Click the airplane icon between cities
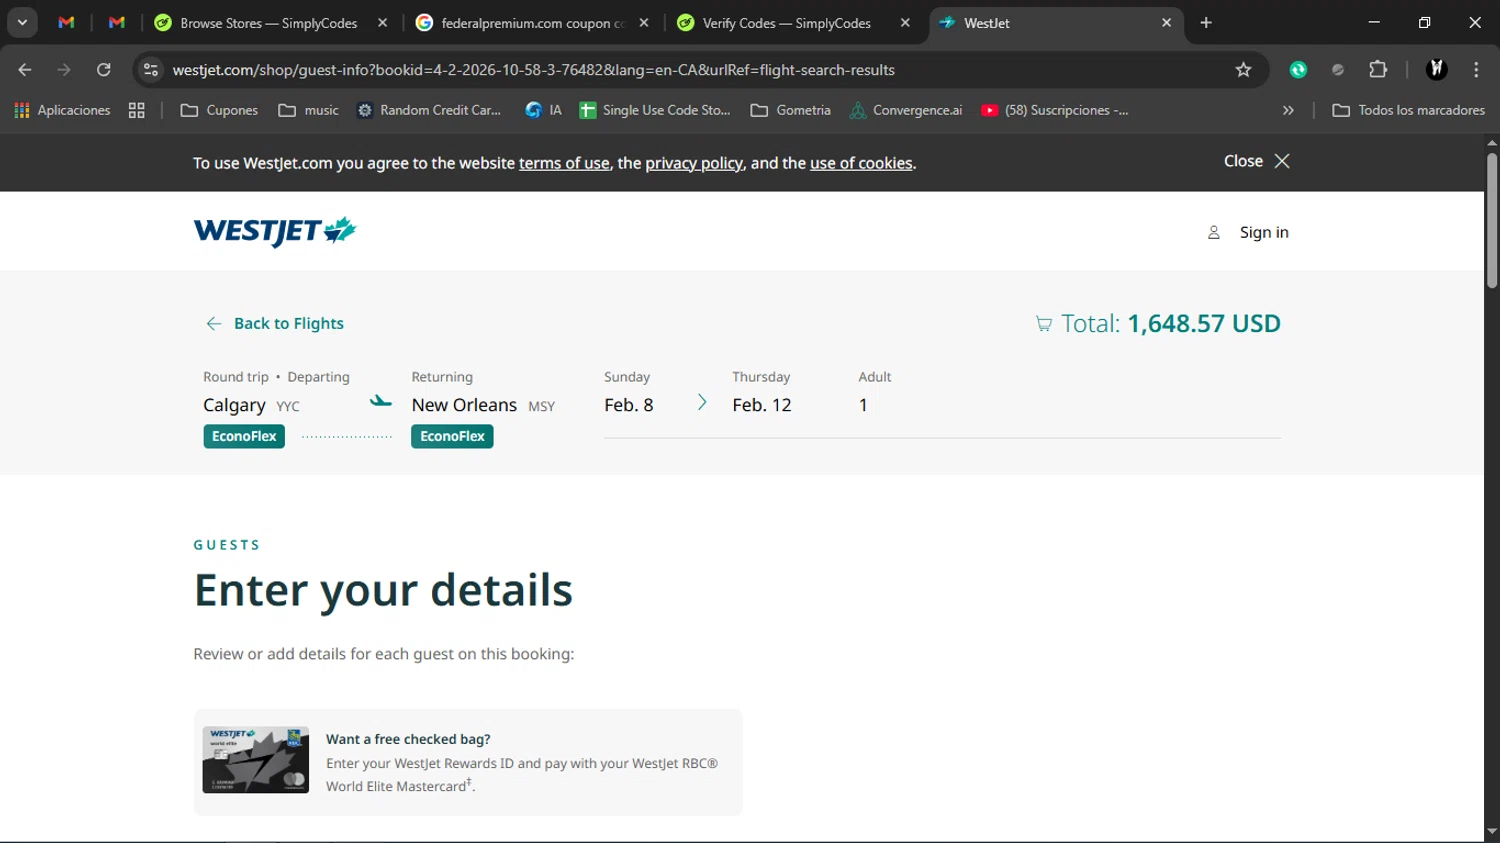Image resolution: width=1500 pixels, height=843 pixels. pyautogui.click(x=381, y=401)
